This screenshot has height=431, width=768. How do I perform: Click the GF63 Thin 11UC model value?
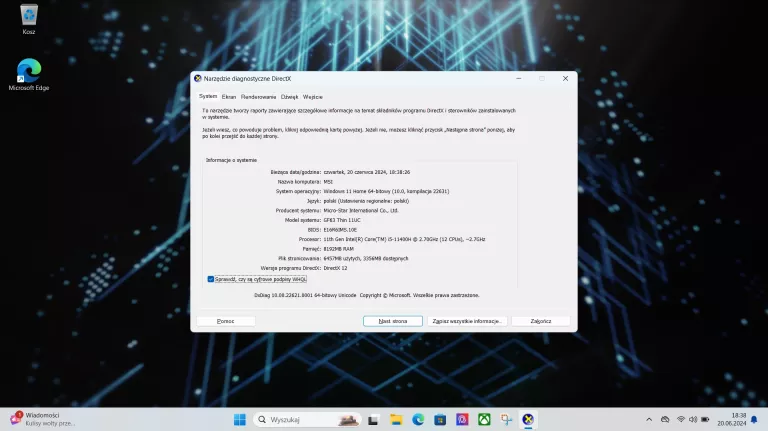[342, 220]
